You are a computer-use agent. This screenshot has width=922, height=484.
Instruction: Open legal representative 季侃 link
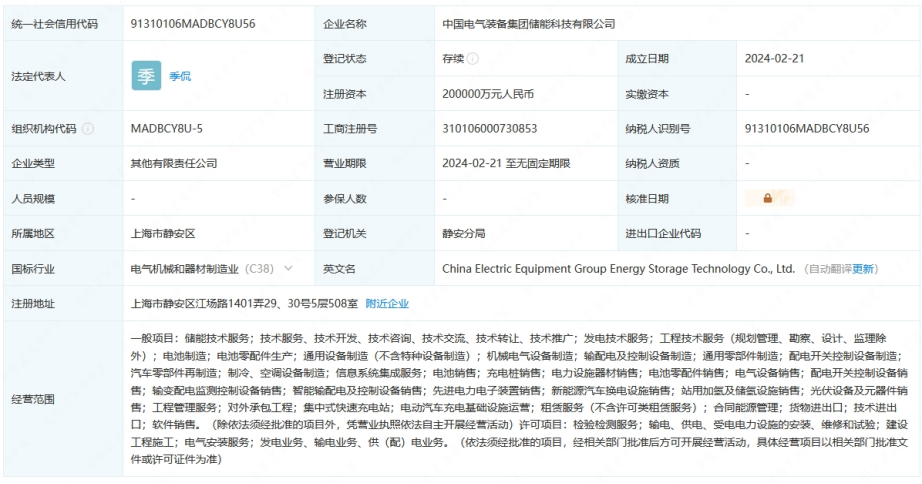(179, 76)
